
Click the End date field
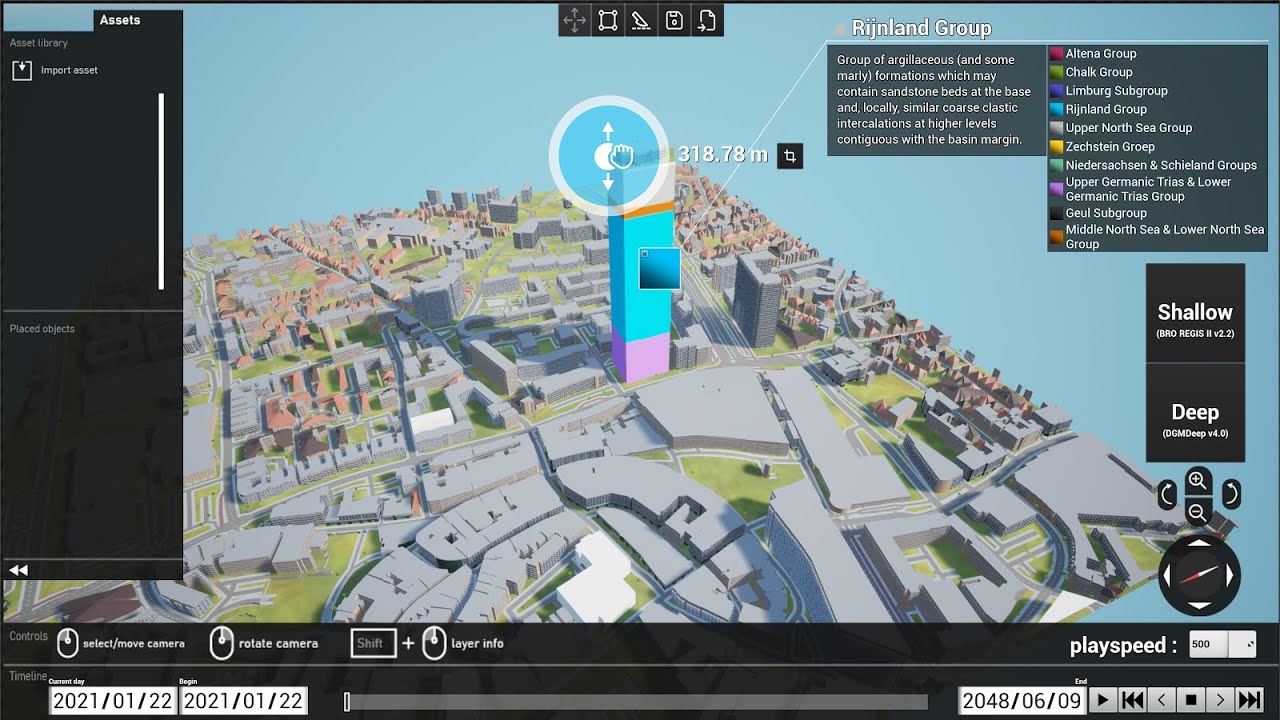tap(1022, 700)
